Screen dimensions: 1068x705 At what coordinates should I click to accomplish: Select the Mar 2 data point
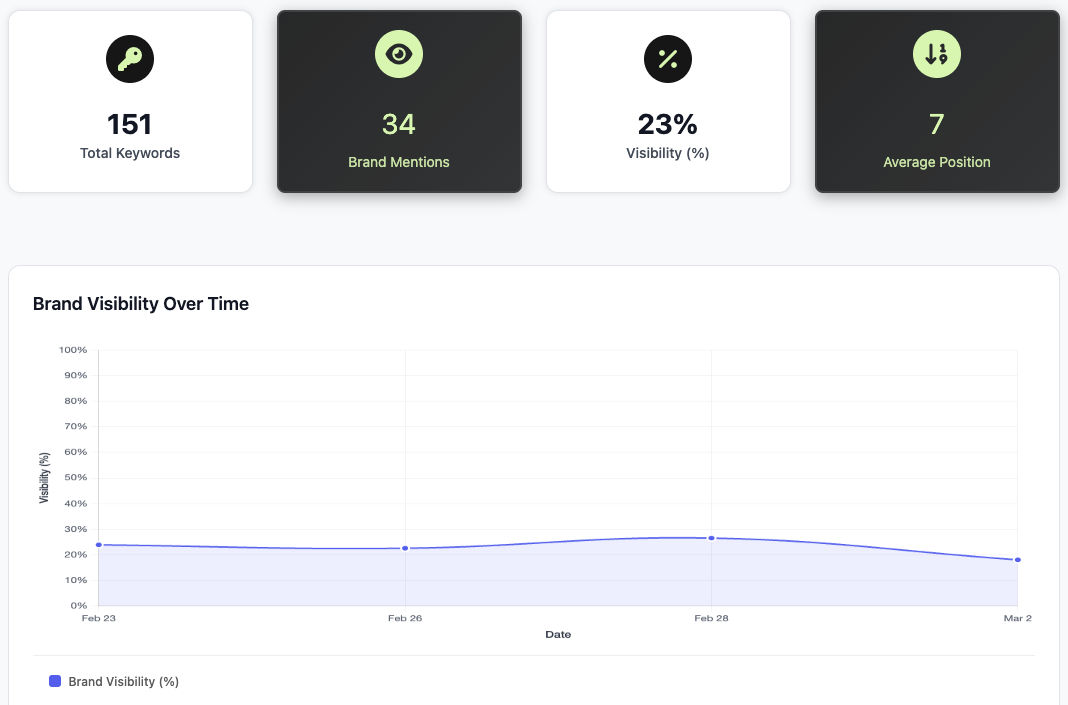pos(1017,560)
